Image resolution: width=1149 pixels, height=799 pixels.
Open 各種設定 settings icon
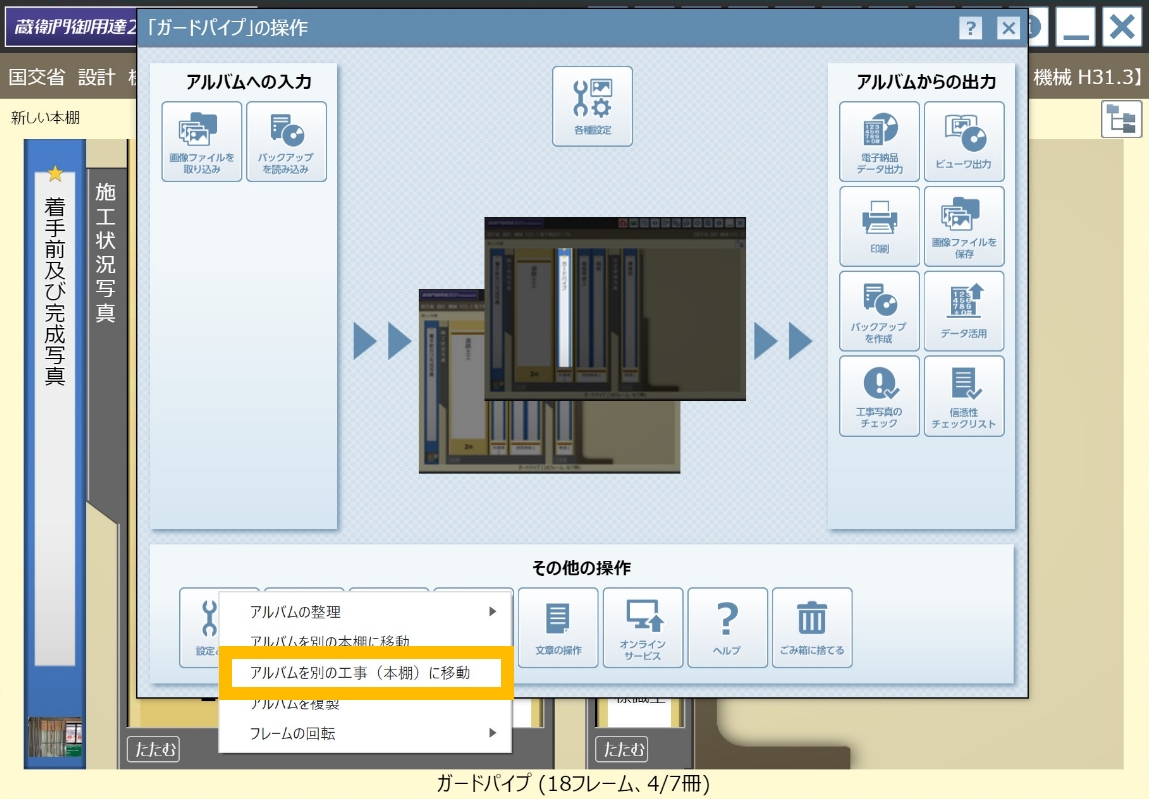[x=592, y=106]
